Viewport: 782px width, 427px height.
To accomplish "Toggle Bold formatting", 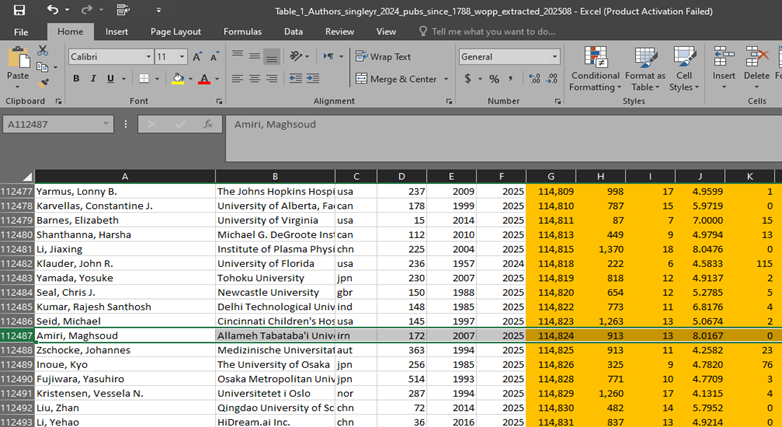I will pos(77,79).
